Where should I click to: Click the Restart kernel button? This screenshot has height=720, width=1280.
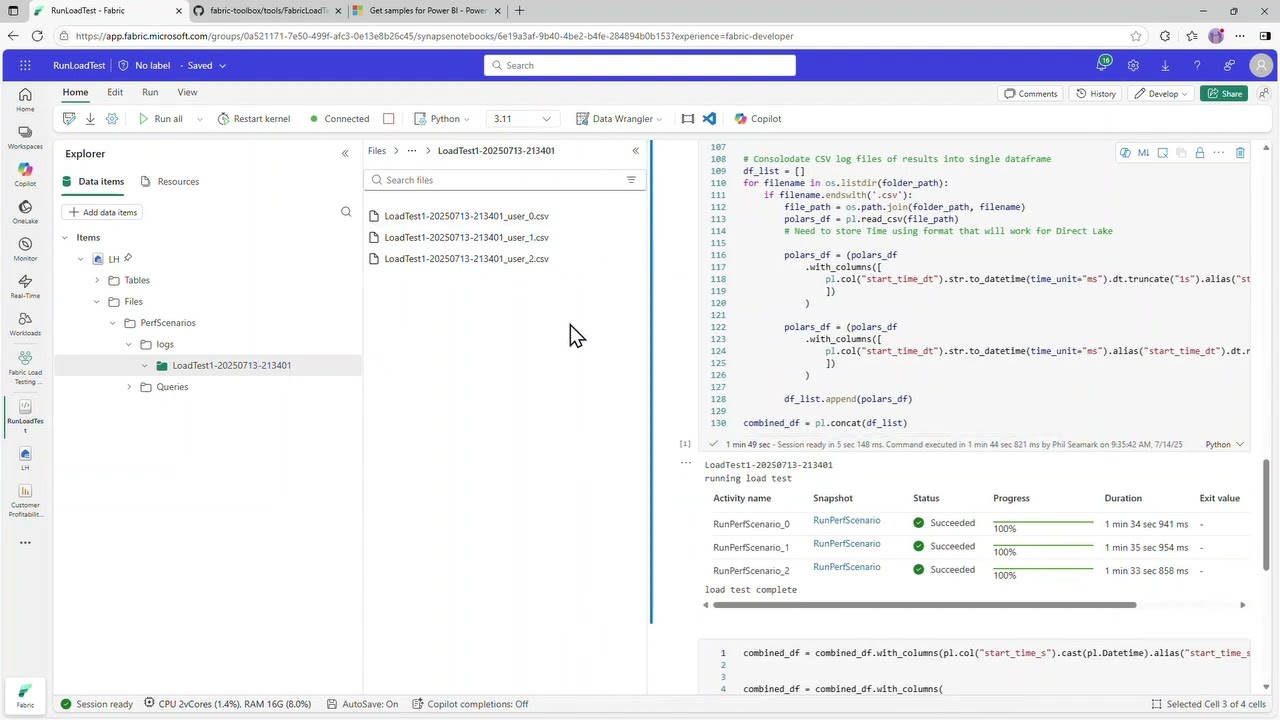click(254, 118)
